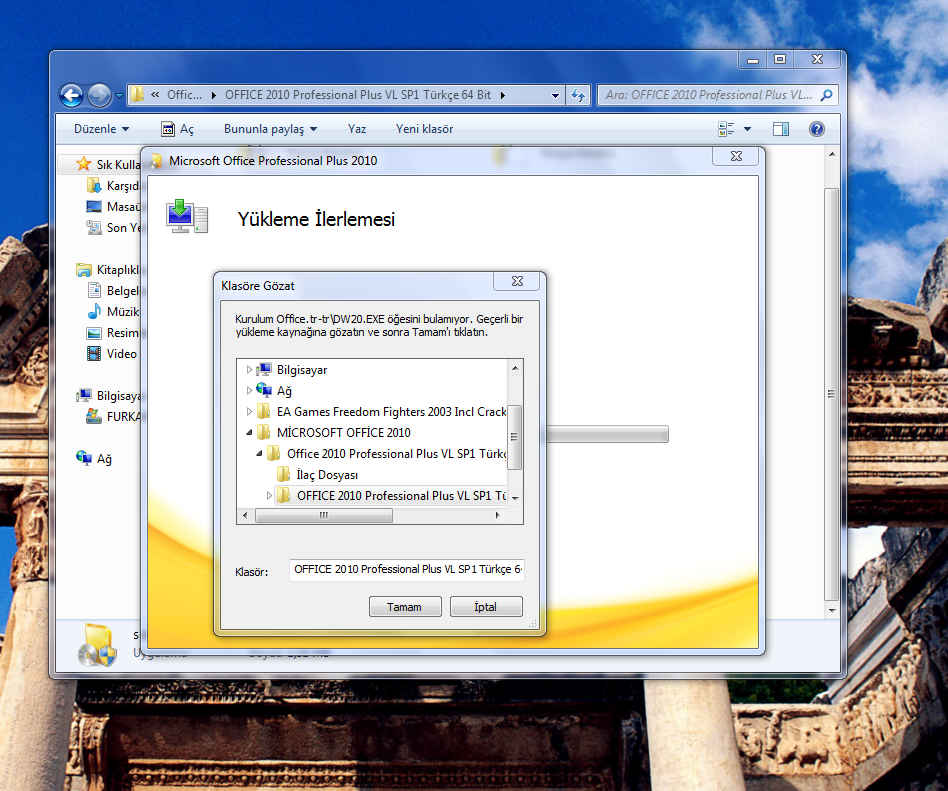Cancel with the İptal button
The image size is (948, 791).
pos(486,607)
